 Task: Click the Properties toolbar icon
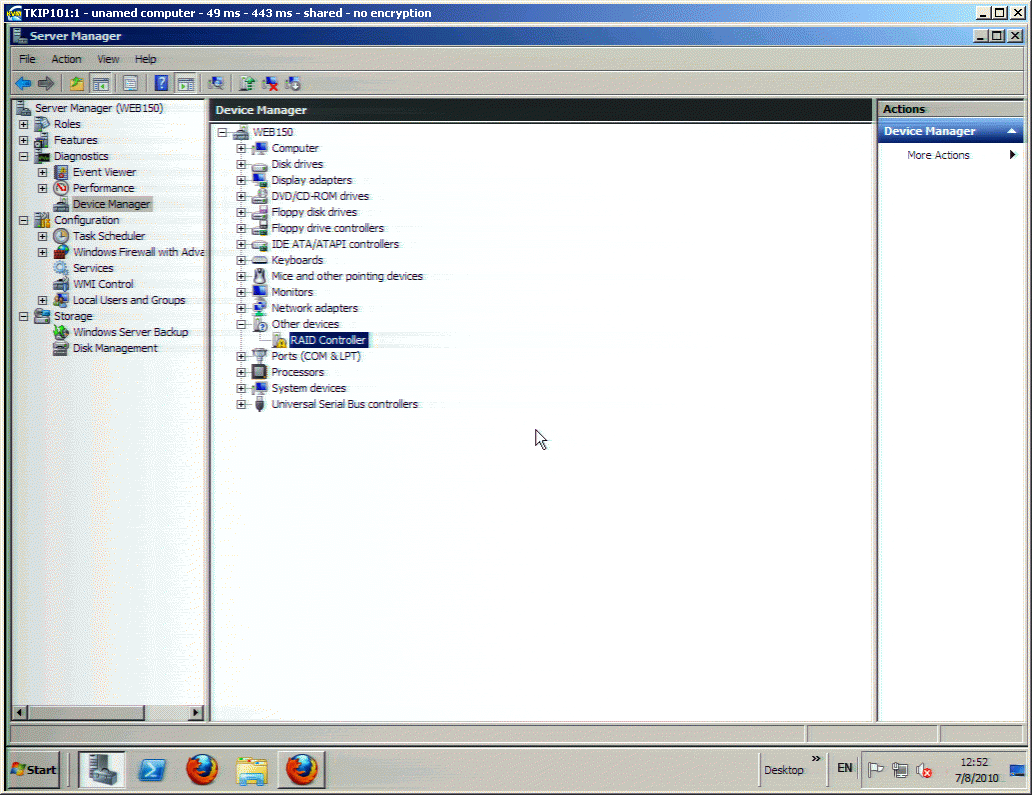(x=130, y=84)
